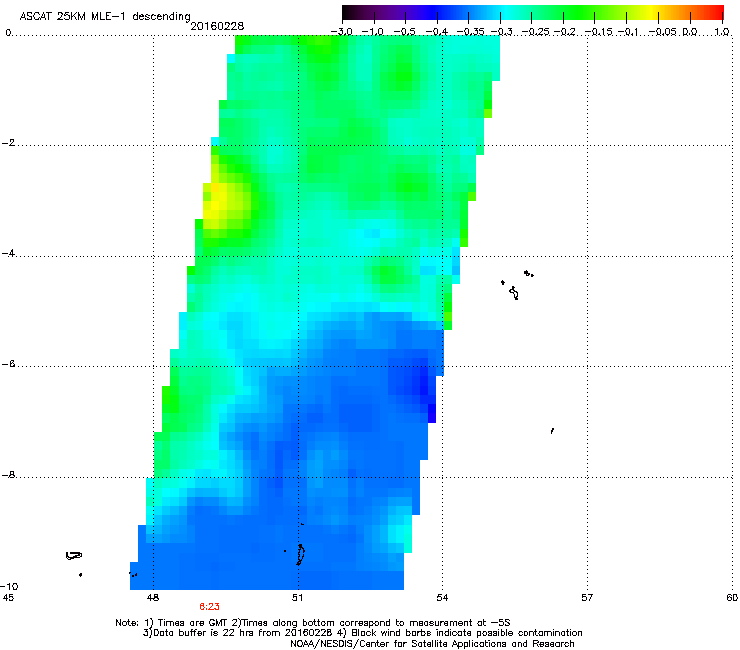Select the "-0.5" color bar label
Image resolution: width=740 pixels, height=650 pixels.
pos(404,32)
